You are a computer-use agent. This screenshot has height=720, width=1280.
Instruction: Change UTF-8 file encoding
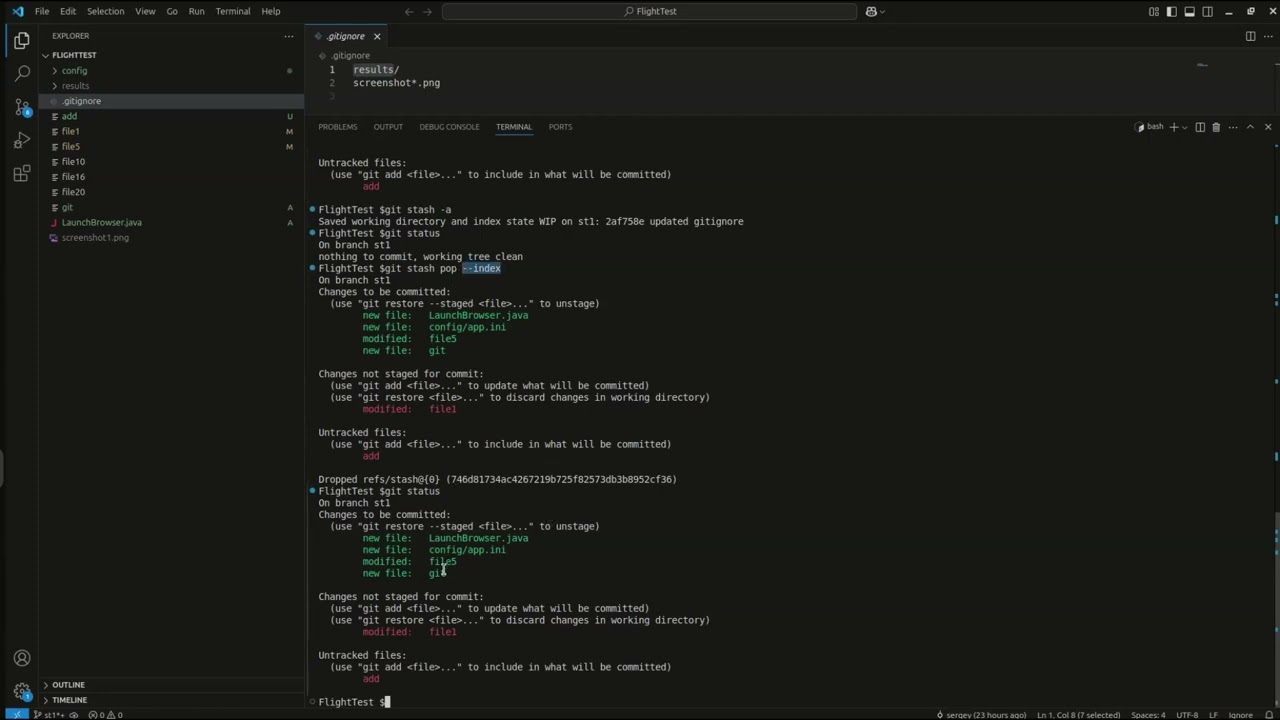click(1187, 715)
